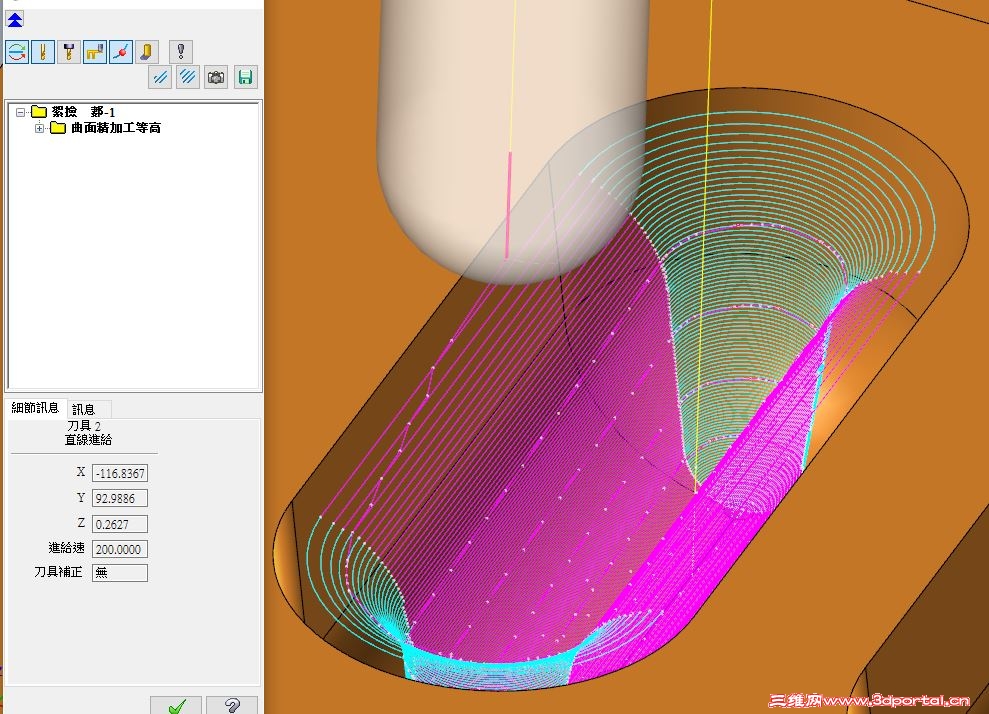The height and width of the screenshot is (714, 989).
Task: Collapse the panel with the blue double-arrow button
Action: [15, 20]
